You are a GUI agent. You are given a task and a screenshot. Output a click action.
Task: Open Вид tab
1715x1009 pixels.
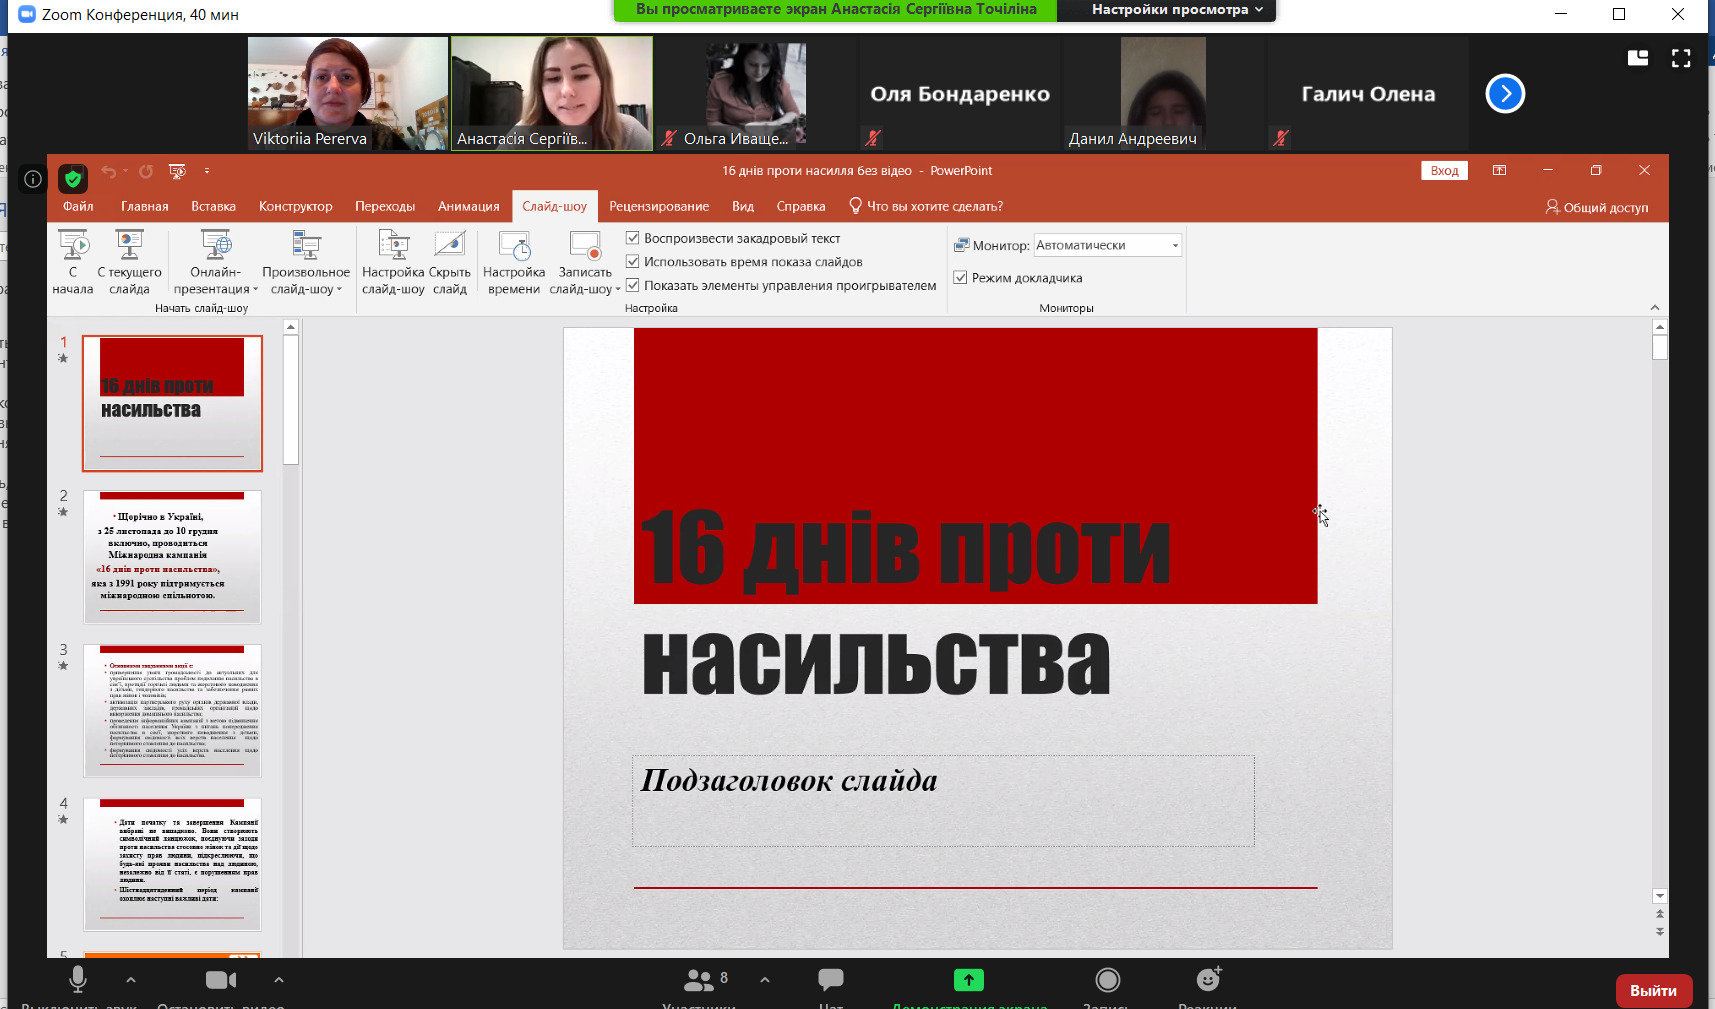tap(743, 207)
